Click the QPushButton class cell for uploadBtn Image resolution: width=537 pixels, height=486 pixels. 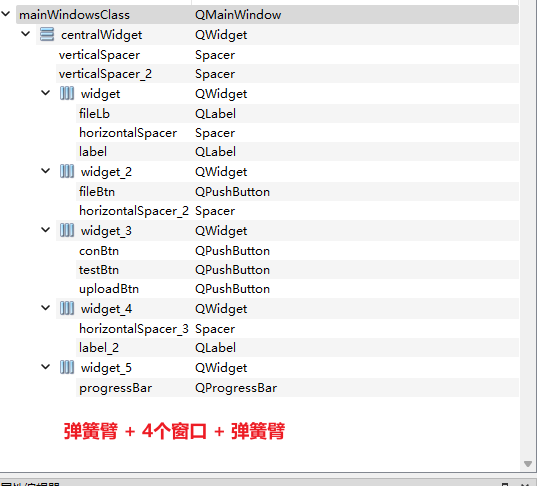coord(233,289)
